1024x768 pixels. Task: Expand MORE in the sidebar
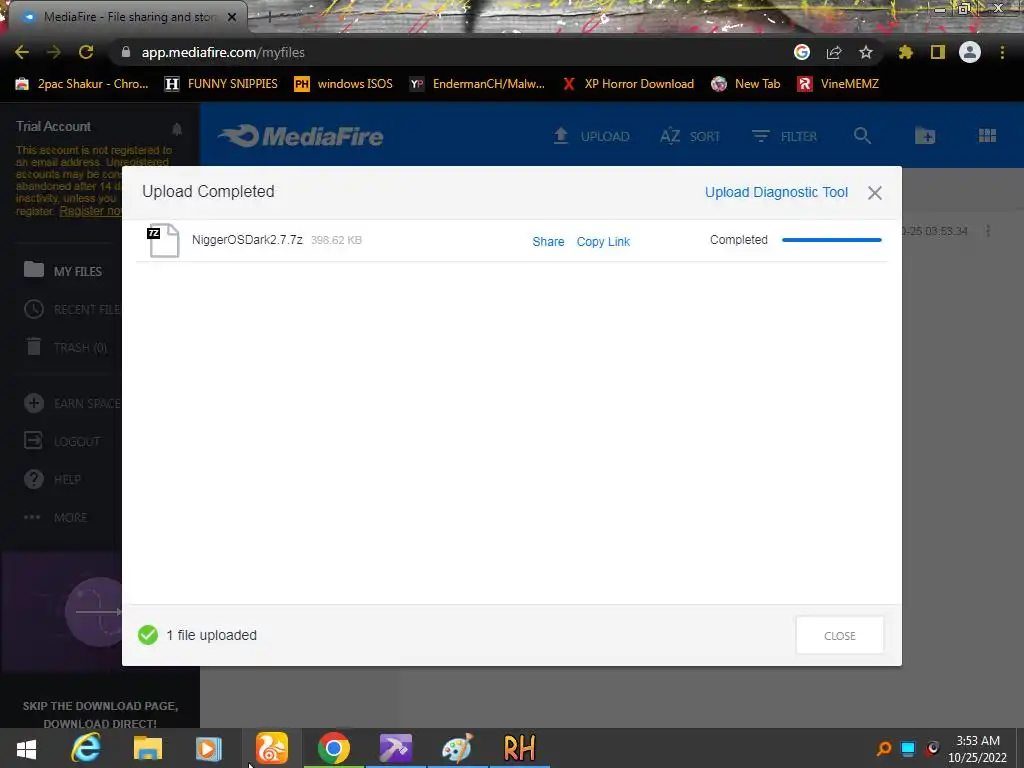tap(56, 517)
